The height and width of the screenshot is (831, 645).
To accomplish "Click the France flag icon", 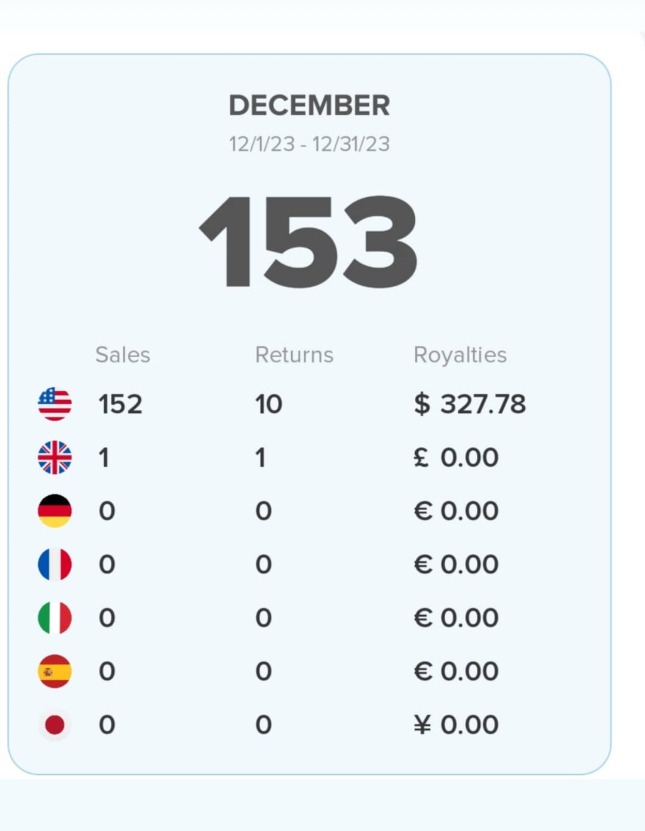I will point(55,565).
